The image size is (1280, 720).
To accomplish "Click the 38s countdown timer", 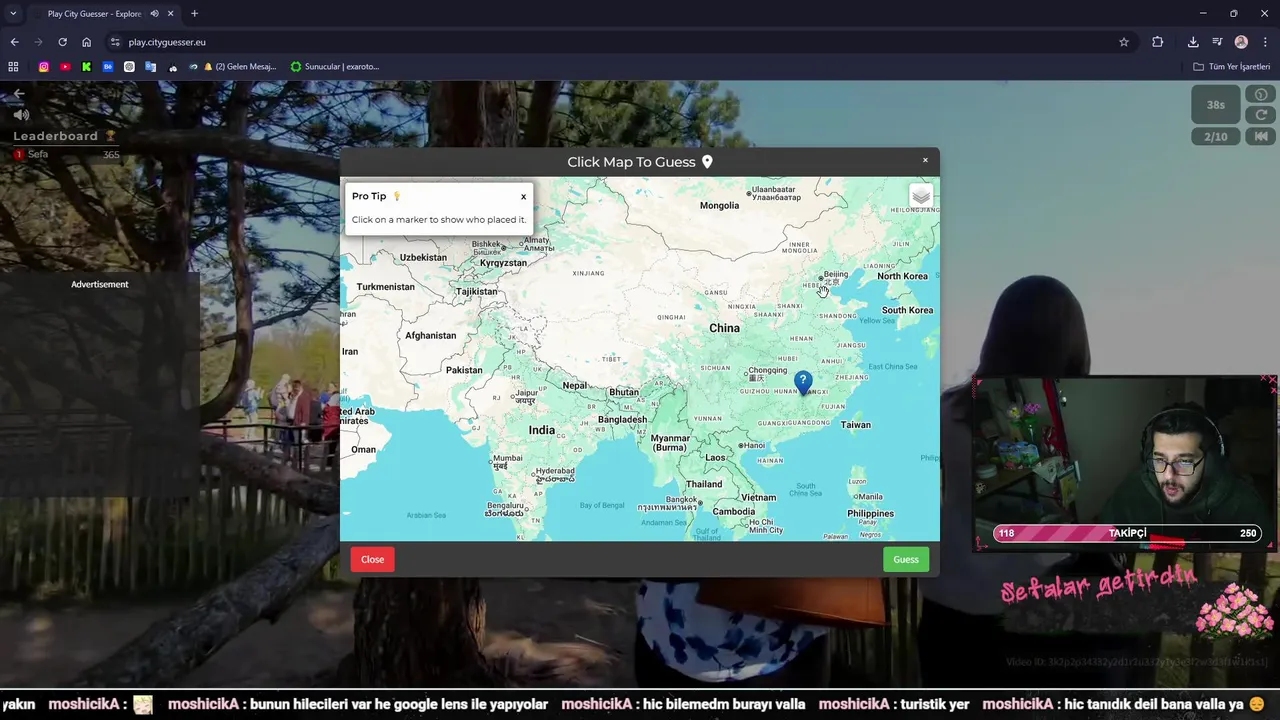I will pyautogui.click(x=1216, y=104).
